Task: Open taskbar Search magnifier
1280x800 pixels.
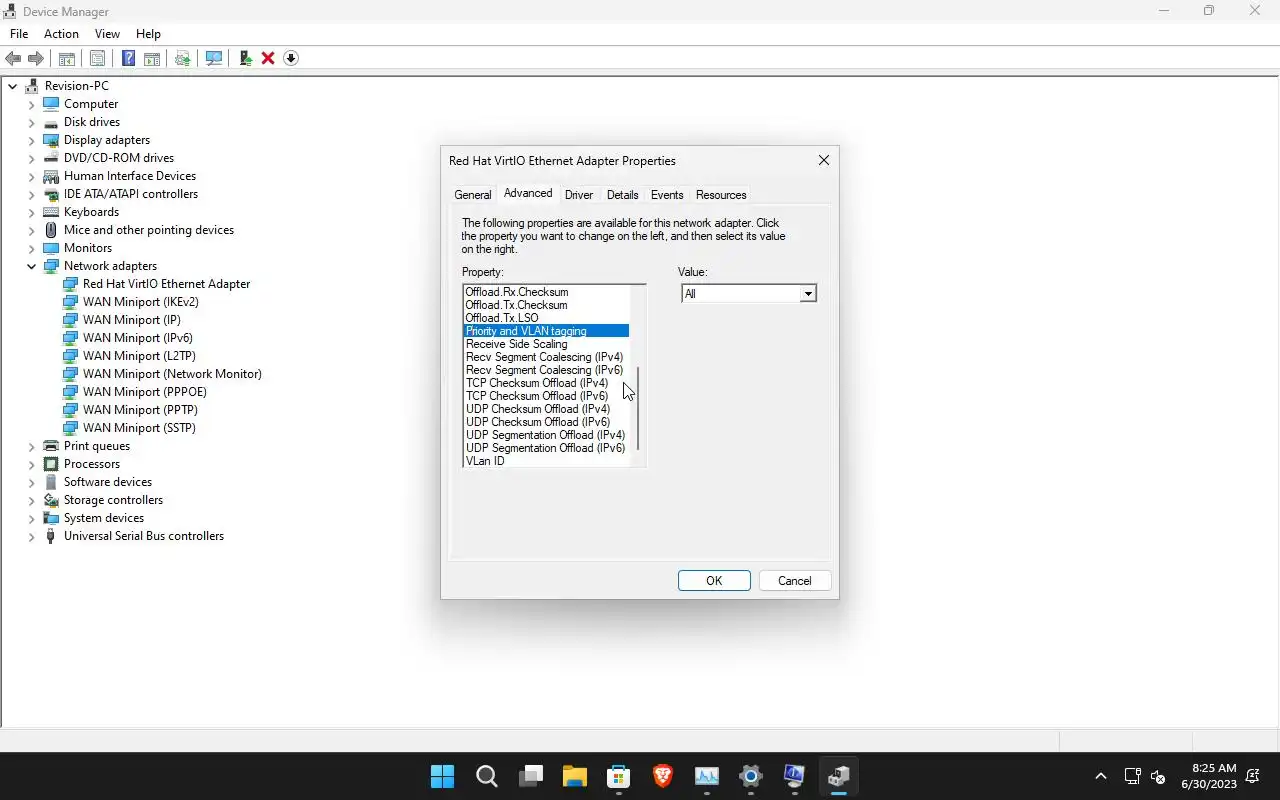Action: (x=486, y=776)
